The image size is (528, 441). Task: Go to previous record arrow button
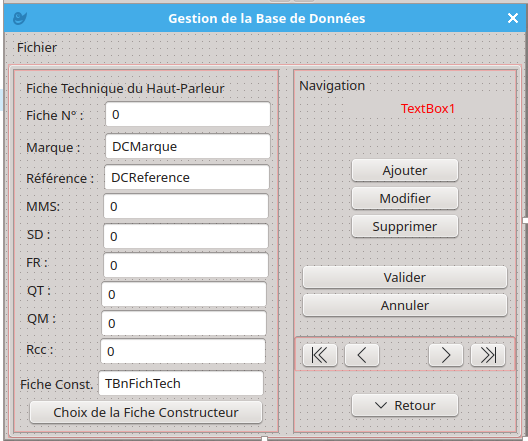click(362, 355)
